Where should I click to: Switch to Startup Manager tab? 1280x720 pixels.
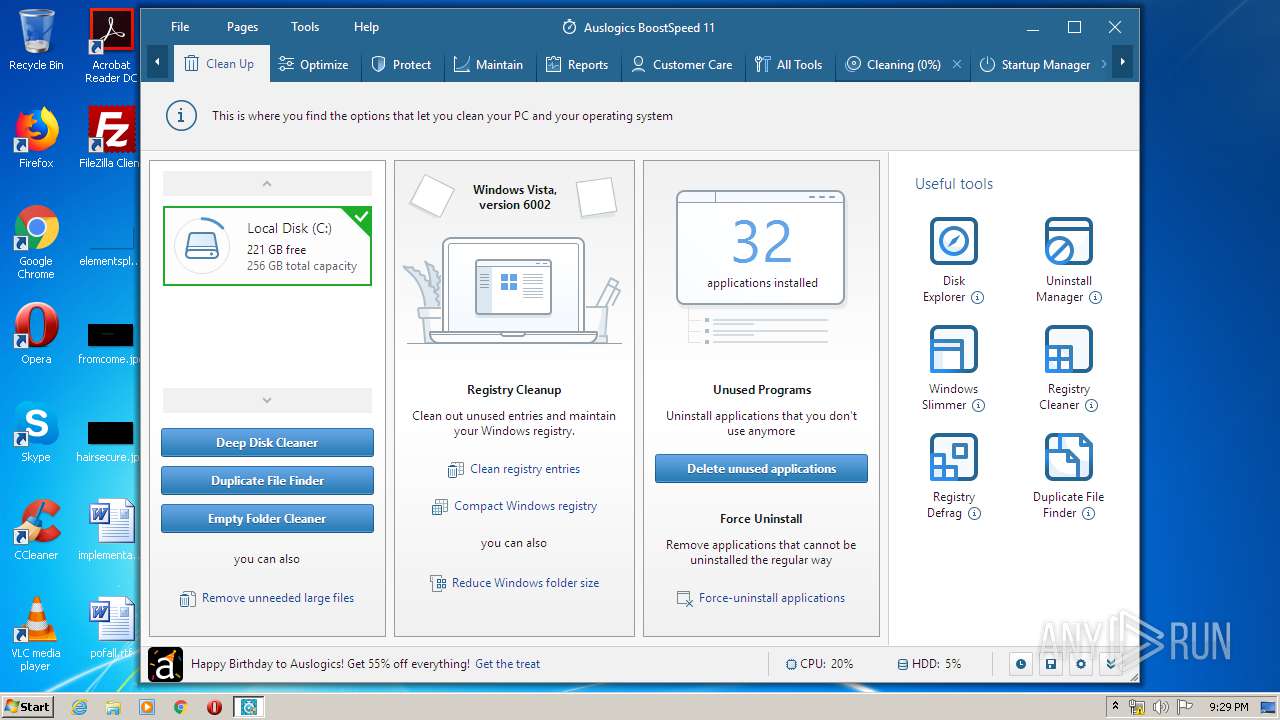point(1035,64)
